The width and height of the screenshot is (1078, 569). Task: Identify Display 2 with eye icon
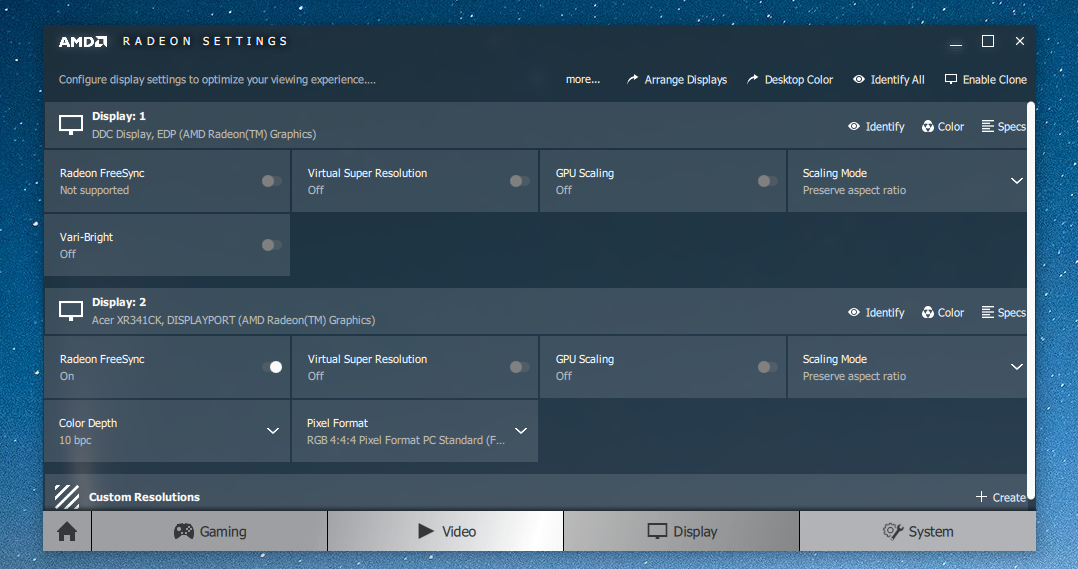tap(876, 313)
